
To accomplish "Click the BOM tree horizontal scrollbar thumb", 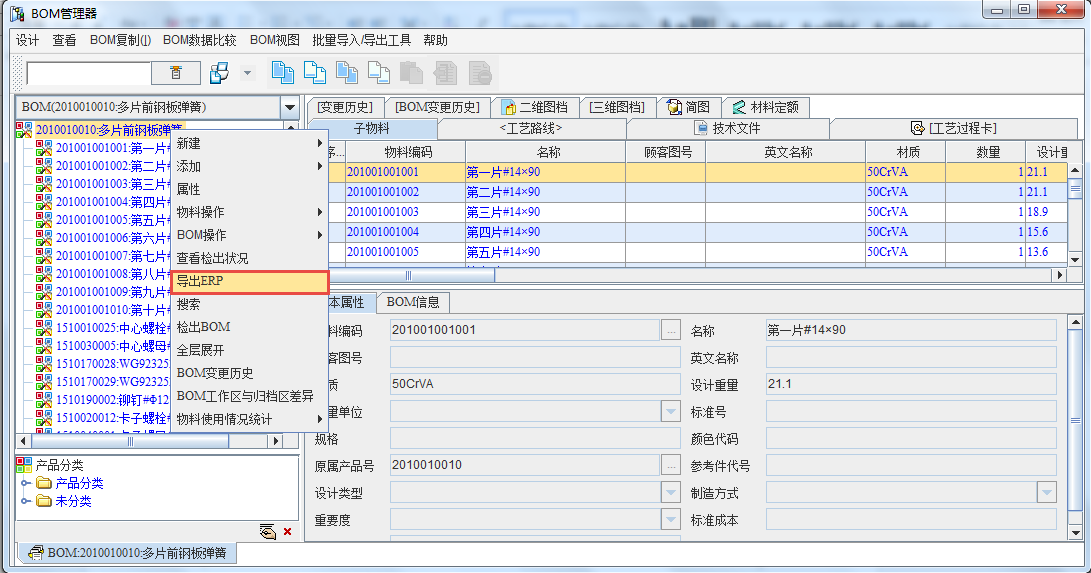I will point(130,441).
